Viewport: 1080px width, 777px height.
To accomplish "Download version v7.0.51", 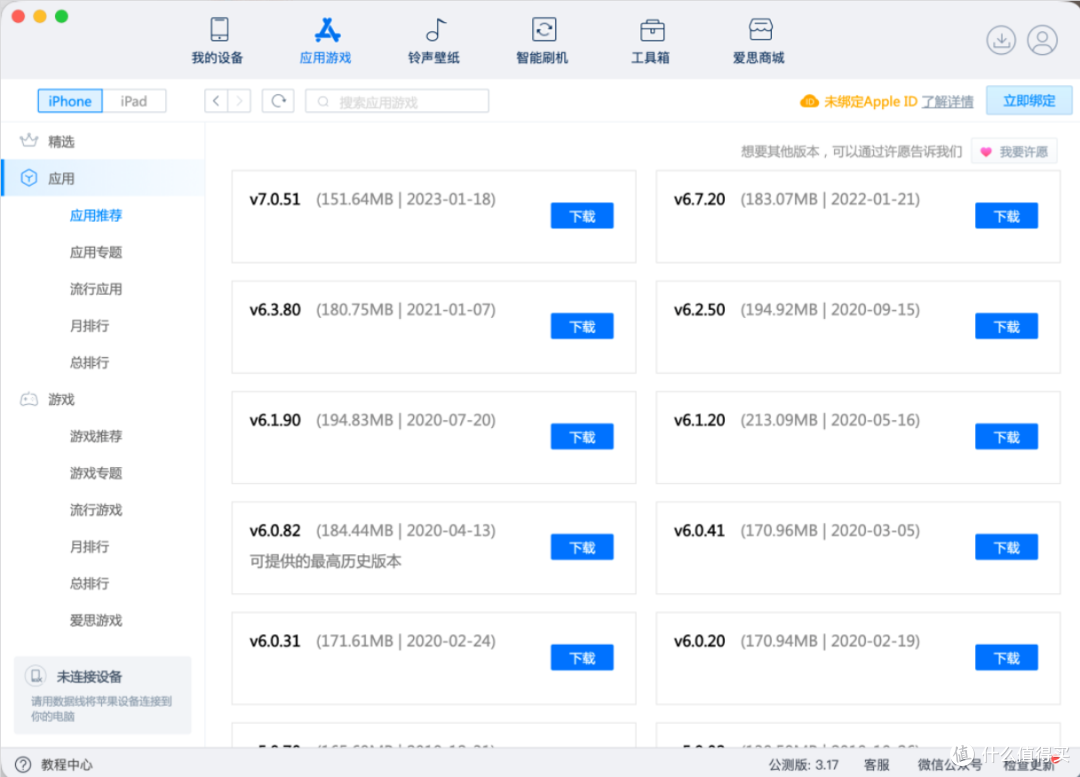I will [x=582, y=216].
